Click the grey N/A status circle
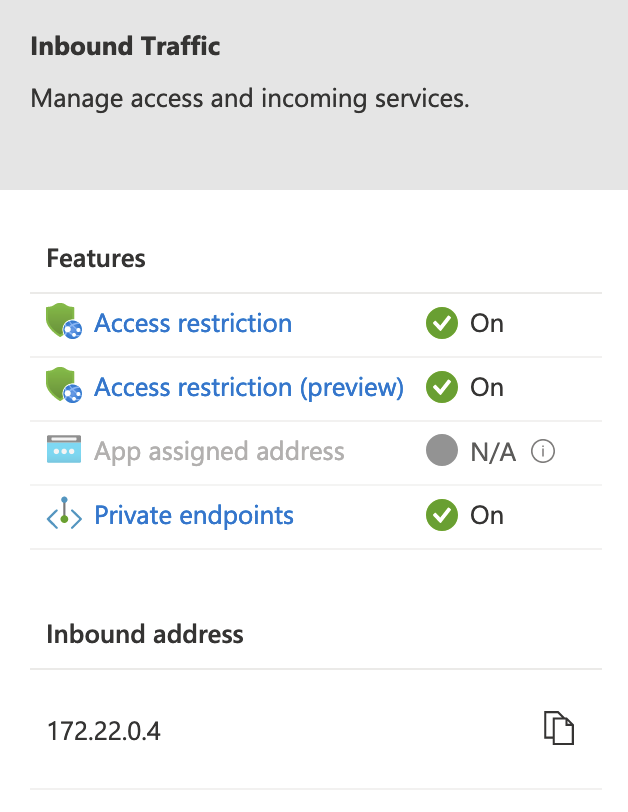 [x=441, y=451]
